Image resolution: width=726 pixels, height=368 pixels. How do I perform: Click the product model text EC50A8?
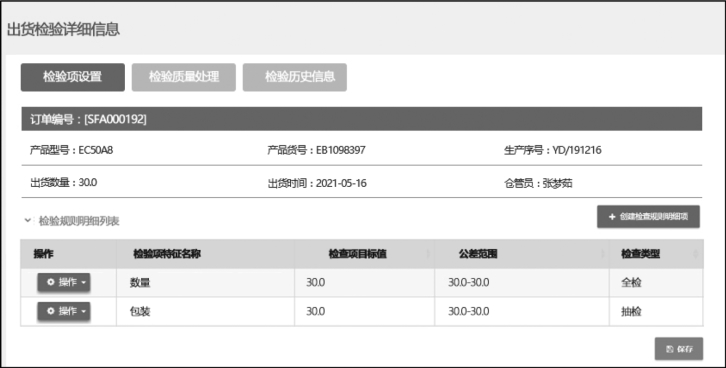pyautogui.click(x=96, y=150)
